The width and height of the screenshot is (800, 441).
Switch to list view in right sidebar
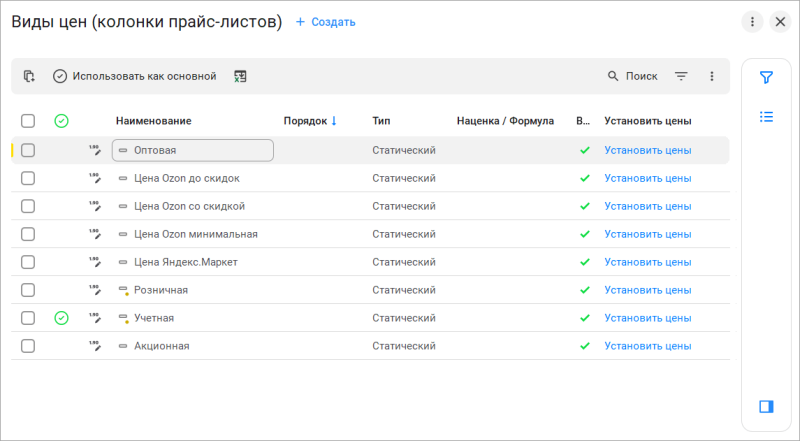[x=766, y=117]
